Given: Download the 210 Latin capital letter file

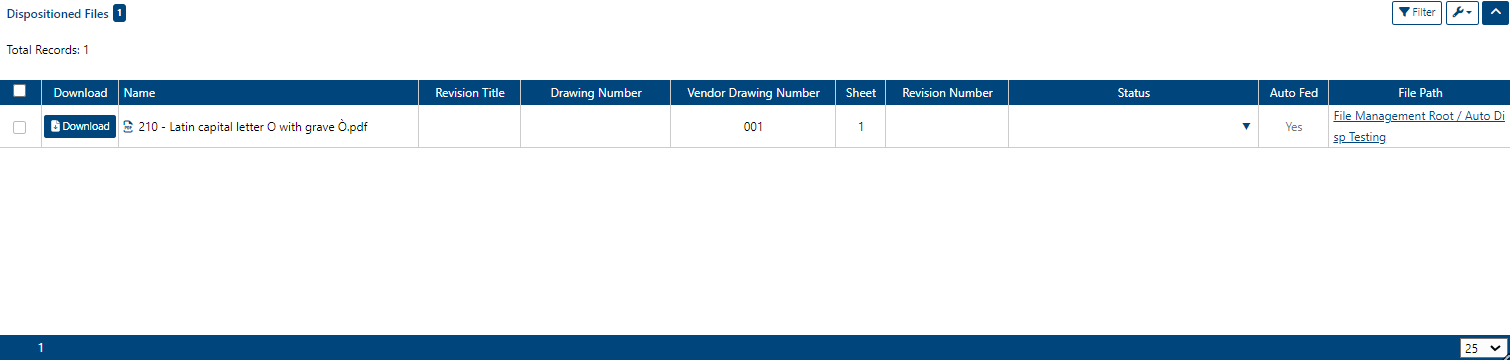Looking at the screenshot, I should [80, 127].
